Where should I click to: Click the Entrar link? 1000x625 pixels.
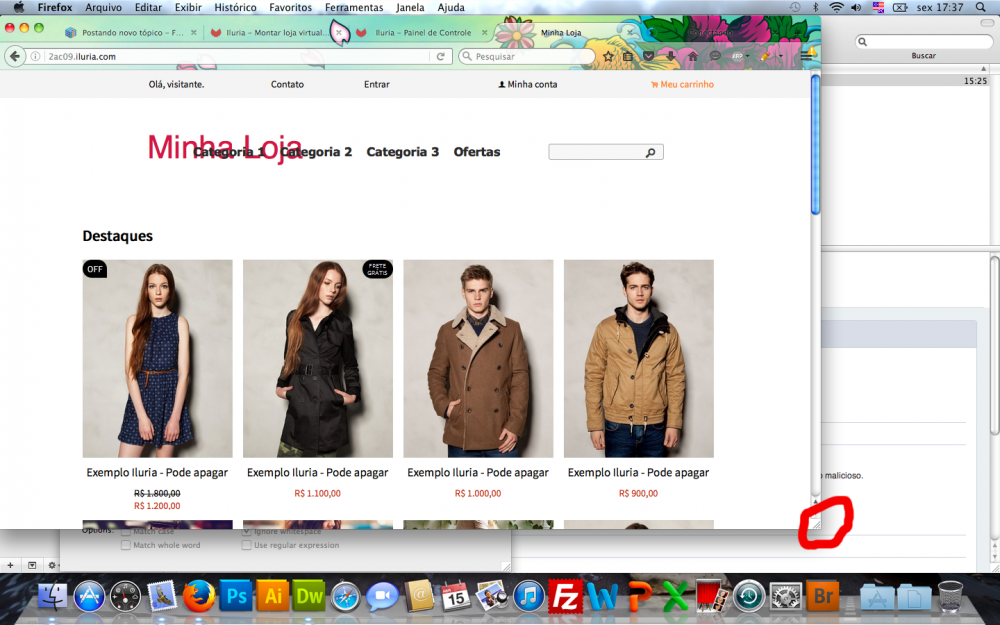pyautogui.click(x=376, y=85)
